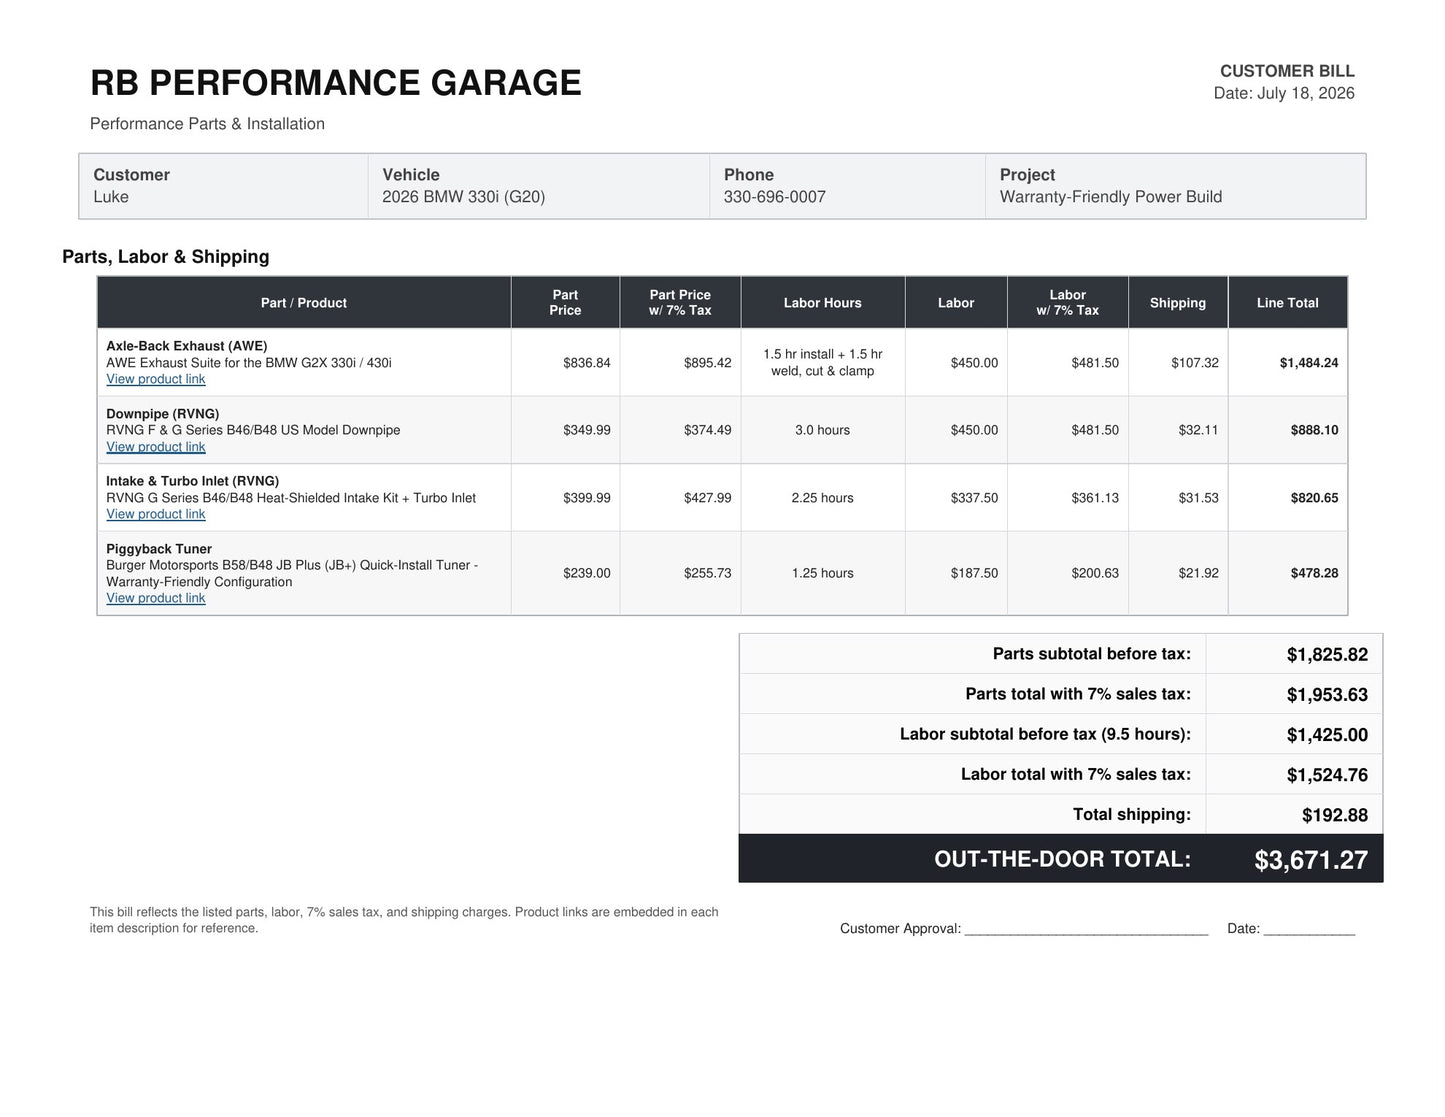
Task: Open the Piggyback Tuner product link
Action: 156,598
